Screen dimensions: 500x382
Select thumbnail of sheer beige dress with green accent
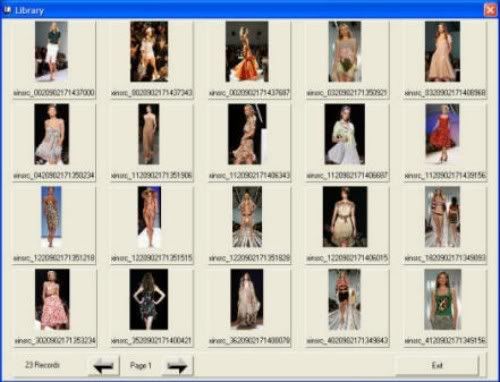coord(345,51)
